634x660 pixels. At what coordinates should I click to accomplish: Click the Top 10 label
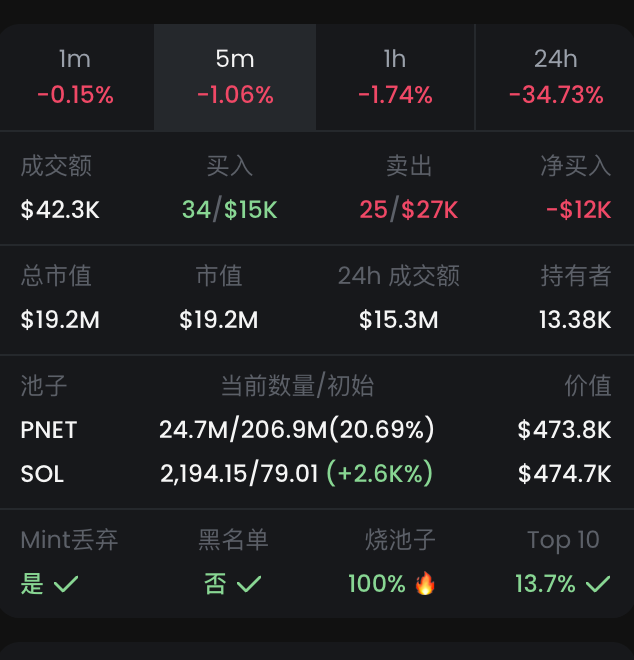pyautogui.click(x=563, y=541)
